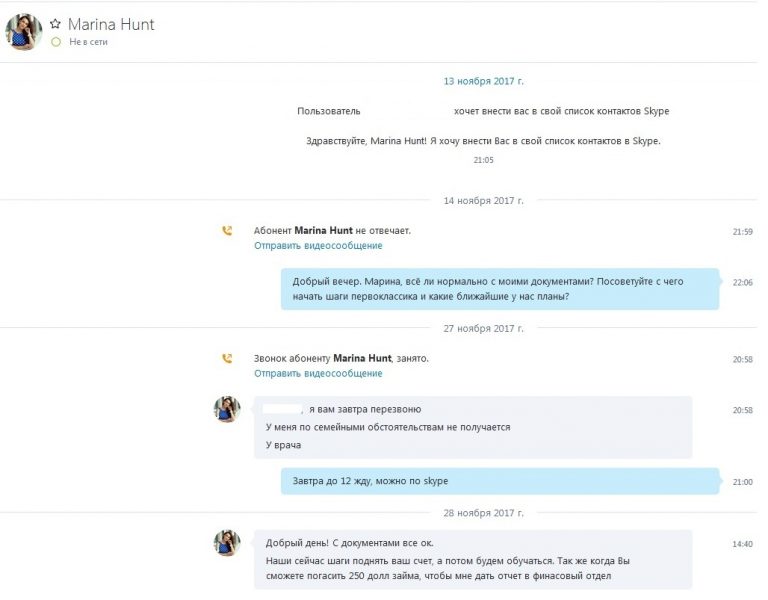Click the 'Завтра до 12 жду' message bubble
The width and height of the screenshot is (768, 600).
pyautogui.click(x=500, y=481)
